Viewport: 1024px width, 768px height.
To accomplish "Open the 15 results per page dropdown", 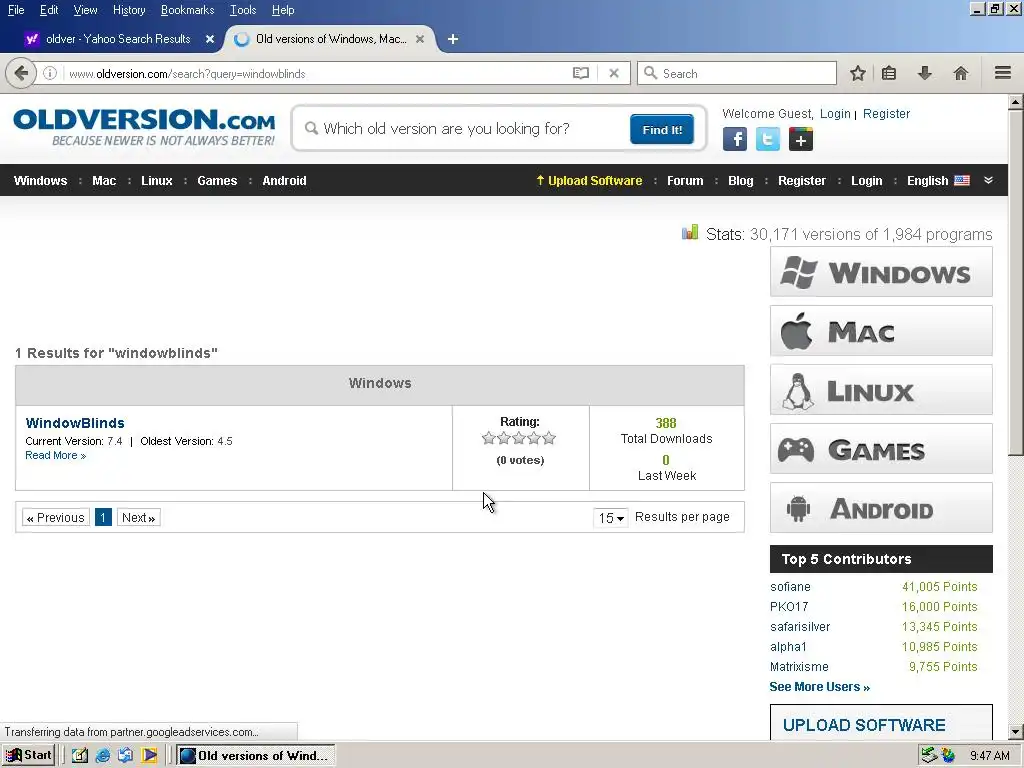I will [611, 518].
